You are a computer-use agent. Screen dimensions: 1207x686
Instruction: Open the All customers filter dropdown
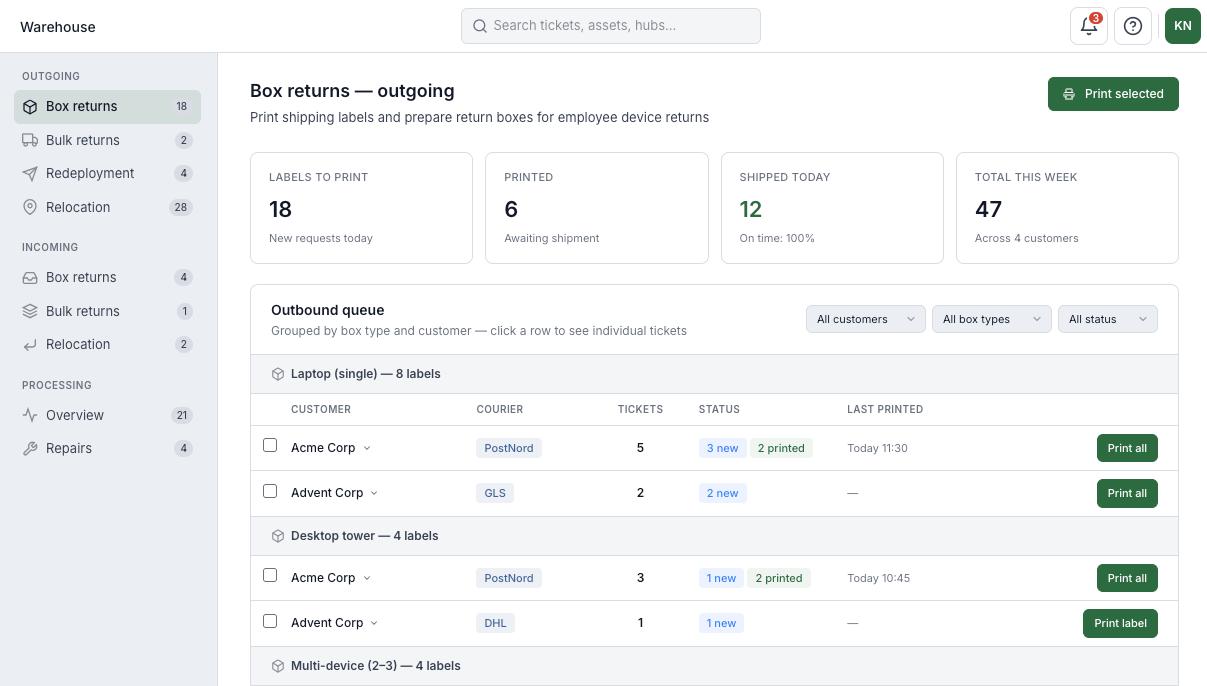(x=865, y=319)
